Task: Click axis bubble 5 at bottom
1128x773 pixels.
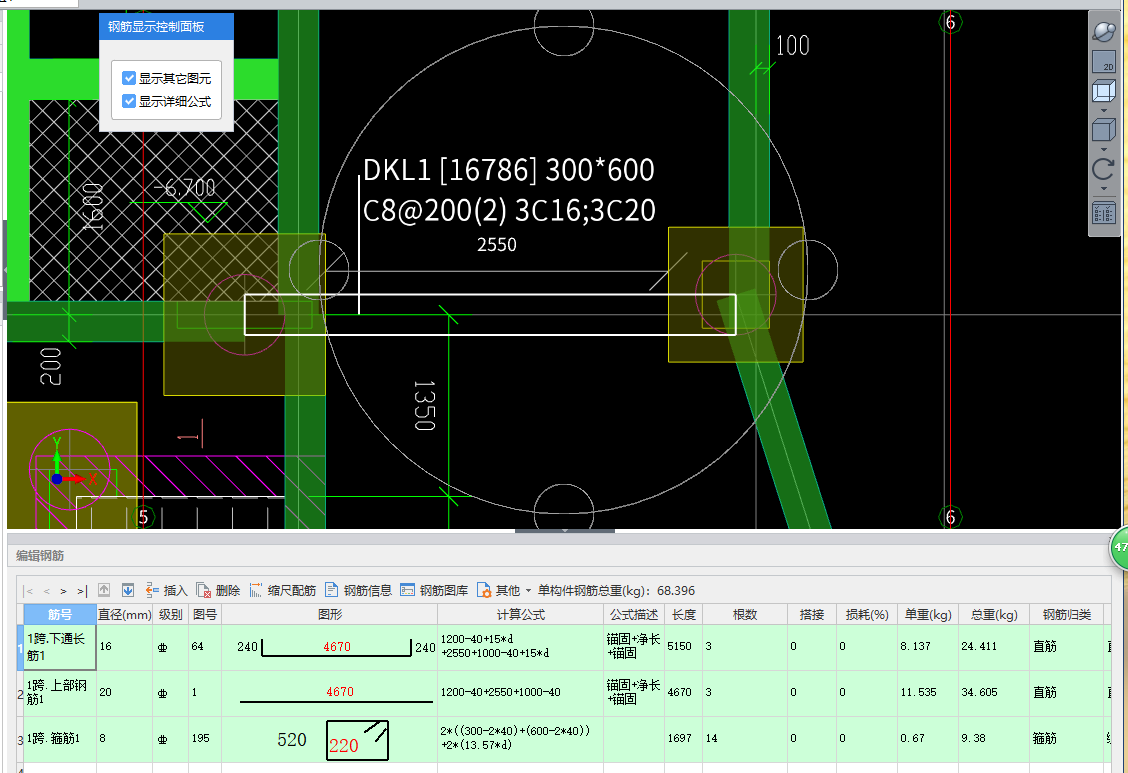Action: tap(143, 516)
